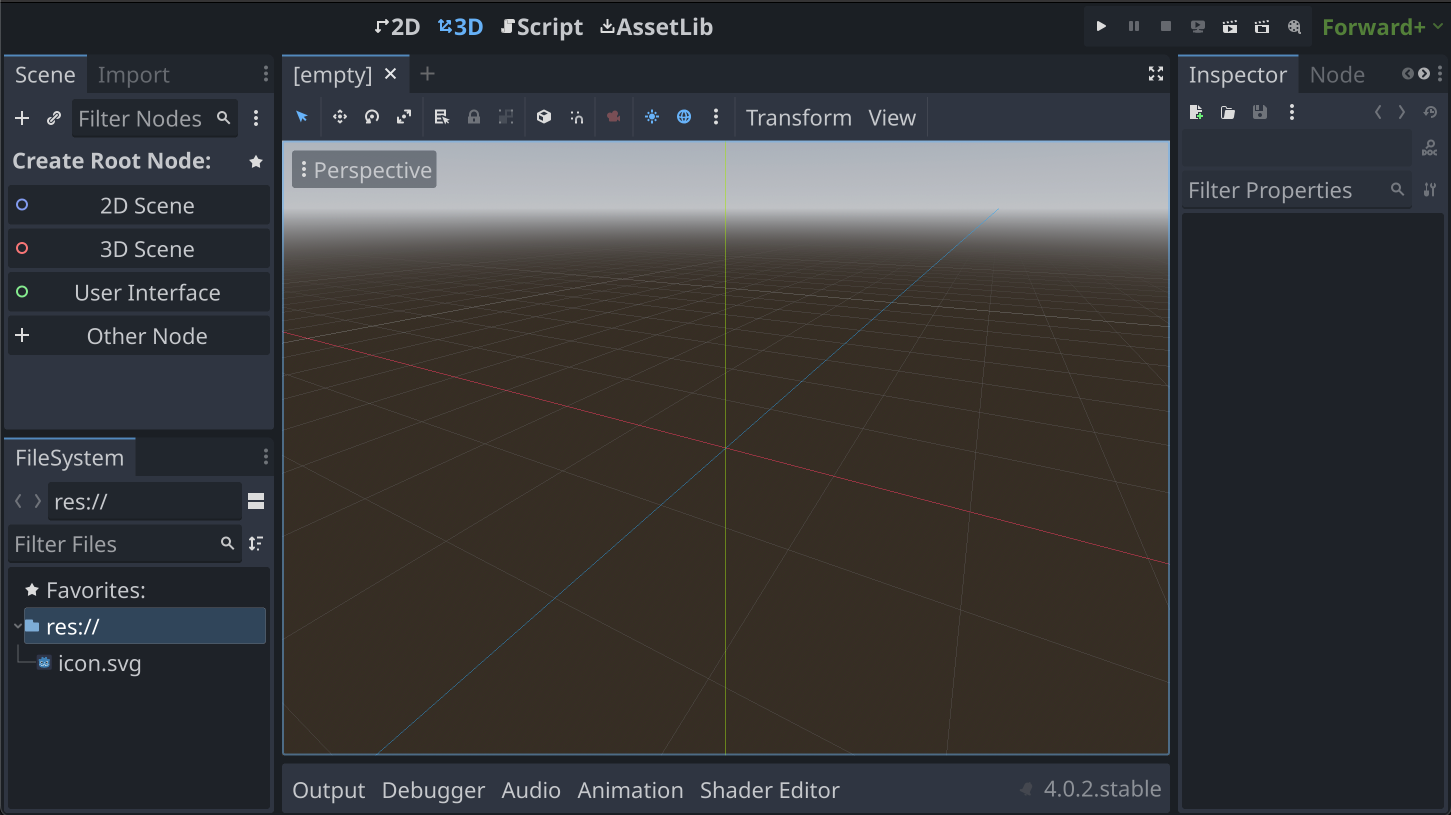This screenshot has width=1451, height=815.
Task: Focus the Filter Files search field
Action: 124,544
